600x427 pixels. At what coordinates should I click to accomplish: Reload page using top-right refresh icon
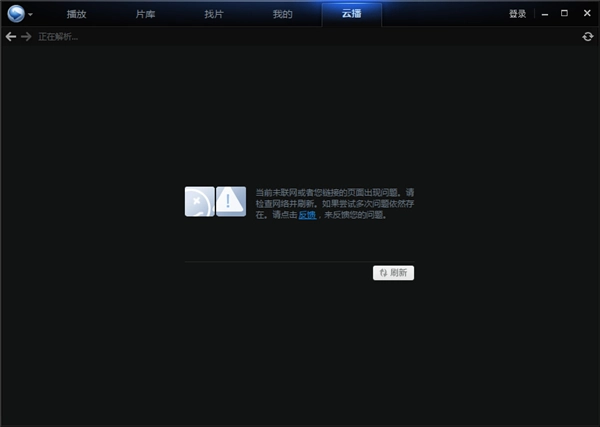click(588, 37)
